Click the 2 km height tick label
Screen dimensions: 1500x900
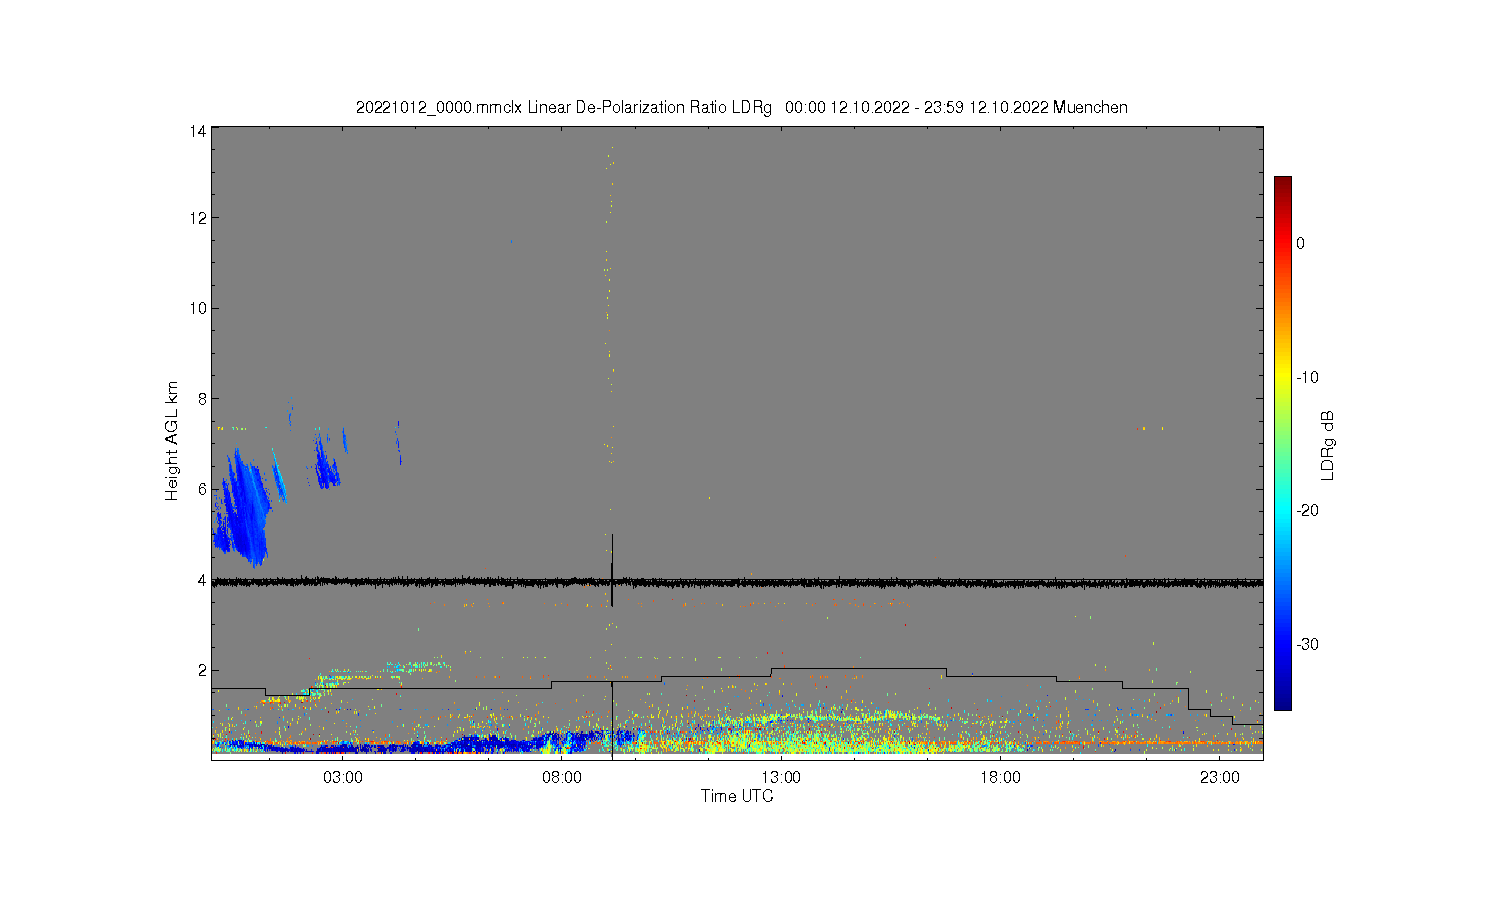(x=202, y=670)
